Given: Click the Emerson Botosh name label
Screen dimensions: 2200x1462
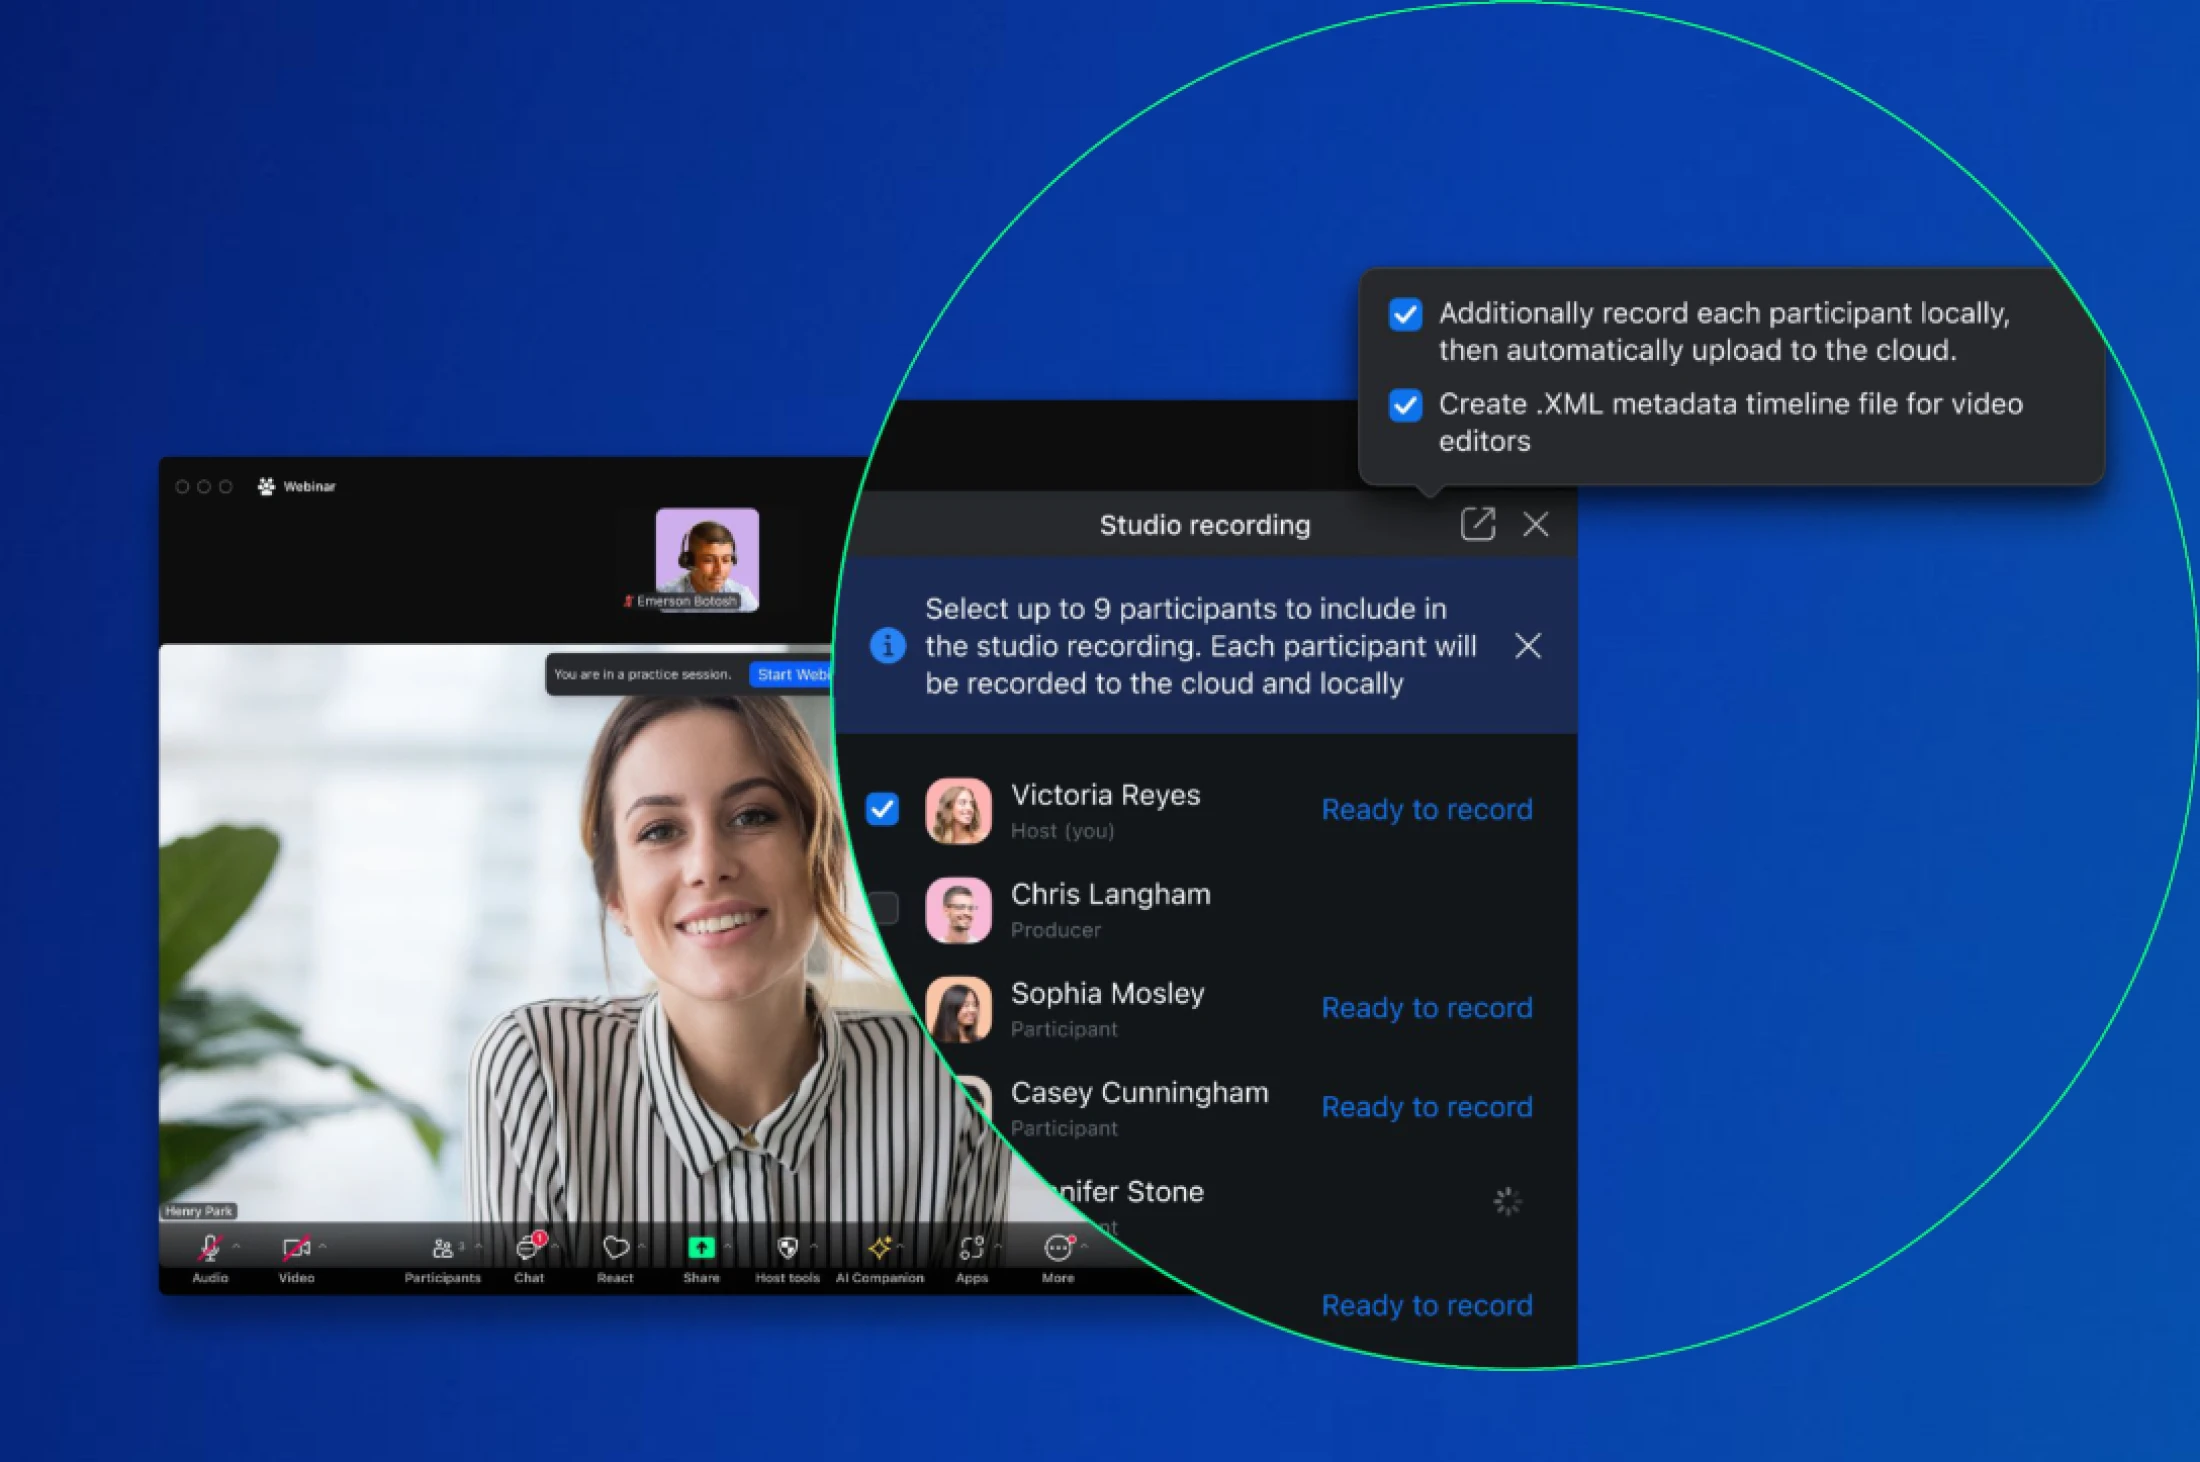Looking at the screenshot, I should click(x=687, y=601).
